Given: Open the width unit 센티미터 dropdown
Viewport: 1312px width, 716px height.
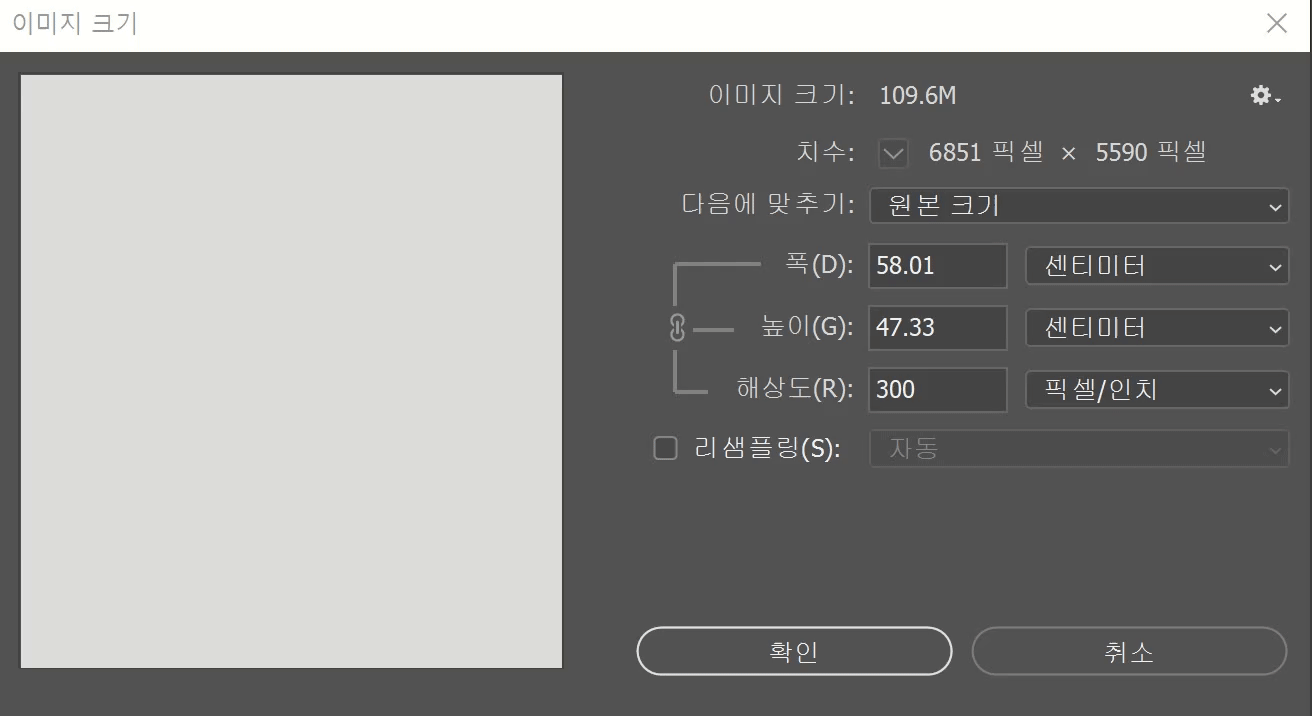Looking at the screenshot, I should [1158, 266].
